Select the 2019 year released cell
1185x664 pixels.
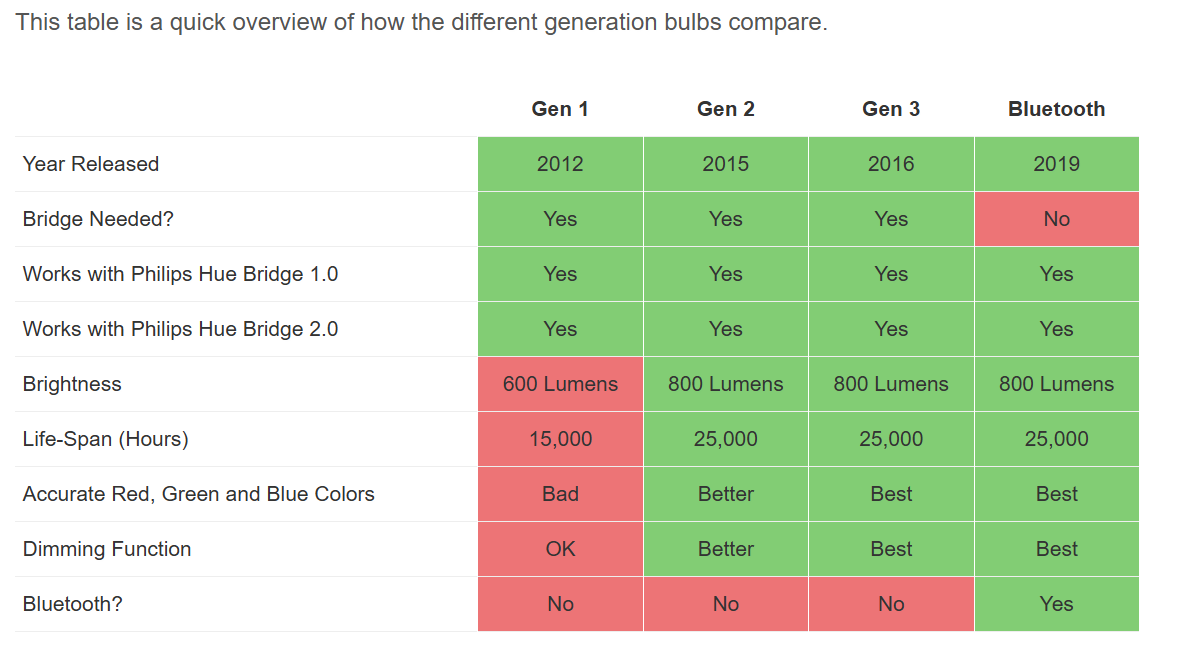(x=1056, y=164)
